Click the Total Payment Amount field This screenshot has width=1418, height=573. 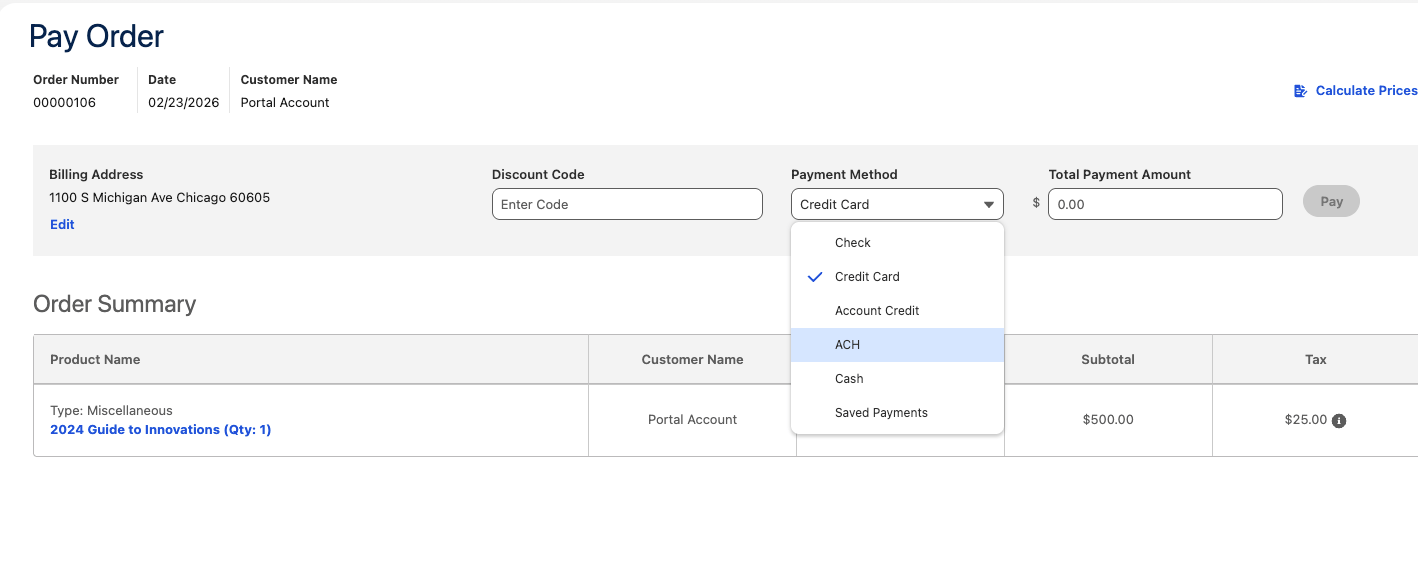pos(1165,204)
